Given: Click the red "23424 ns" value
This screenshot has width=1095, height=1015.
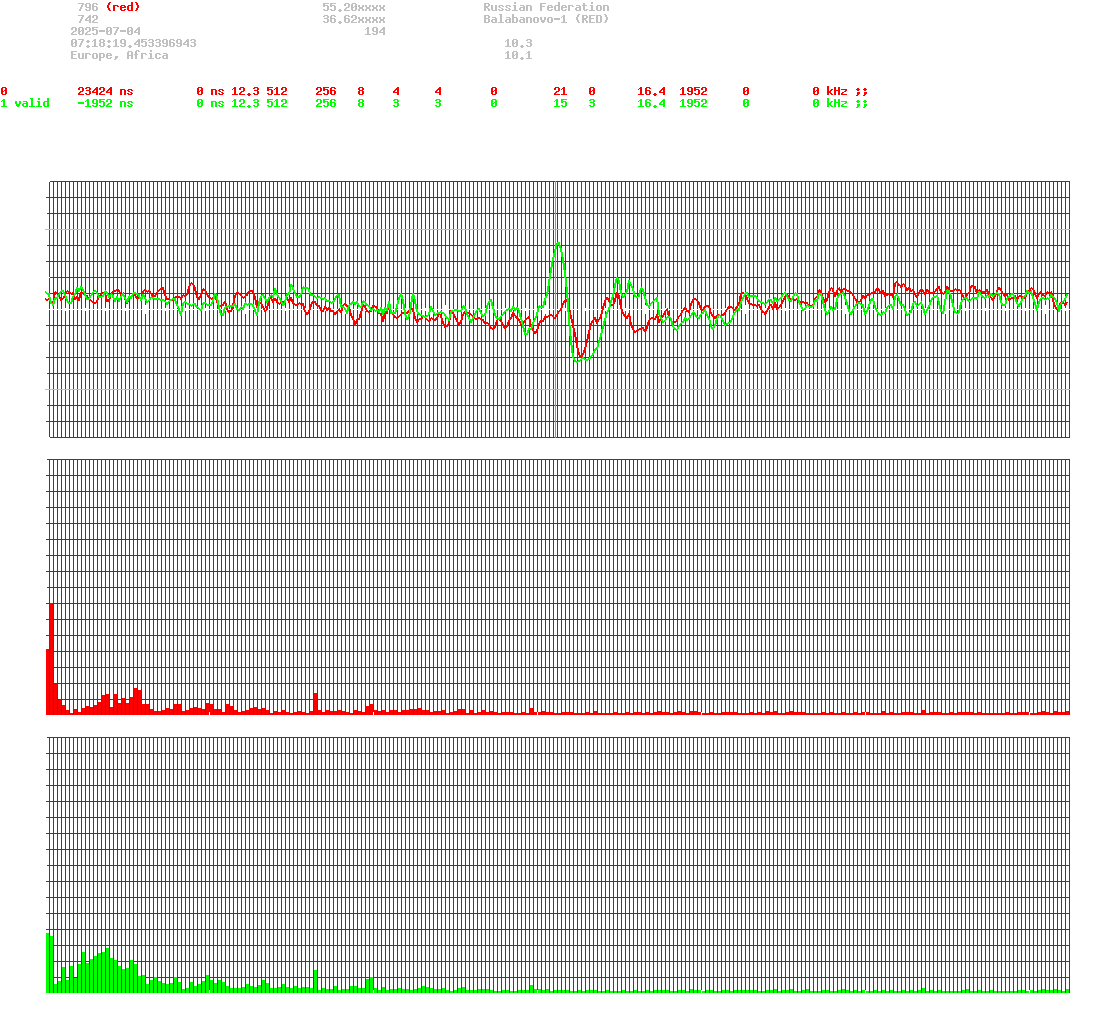Looking at the screenshot, I should [105, 92].
